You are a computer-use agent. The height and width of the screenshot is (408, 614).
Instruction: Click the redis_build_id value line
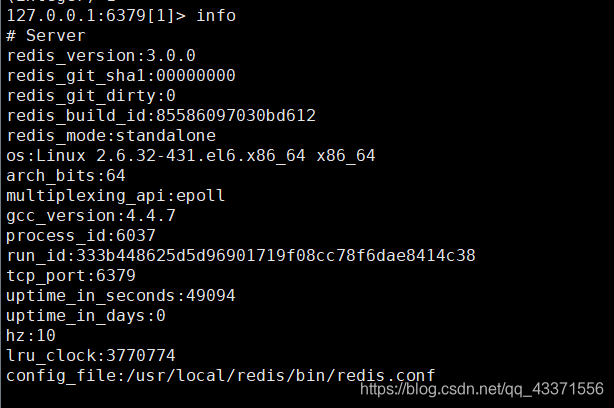click(161, 116)
